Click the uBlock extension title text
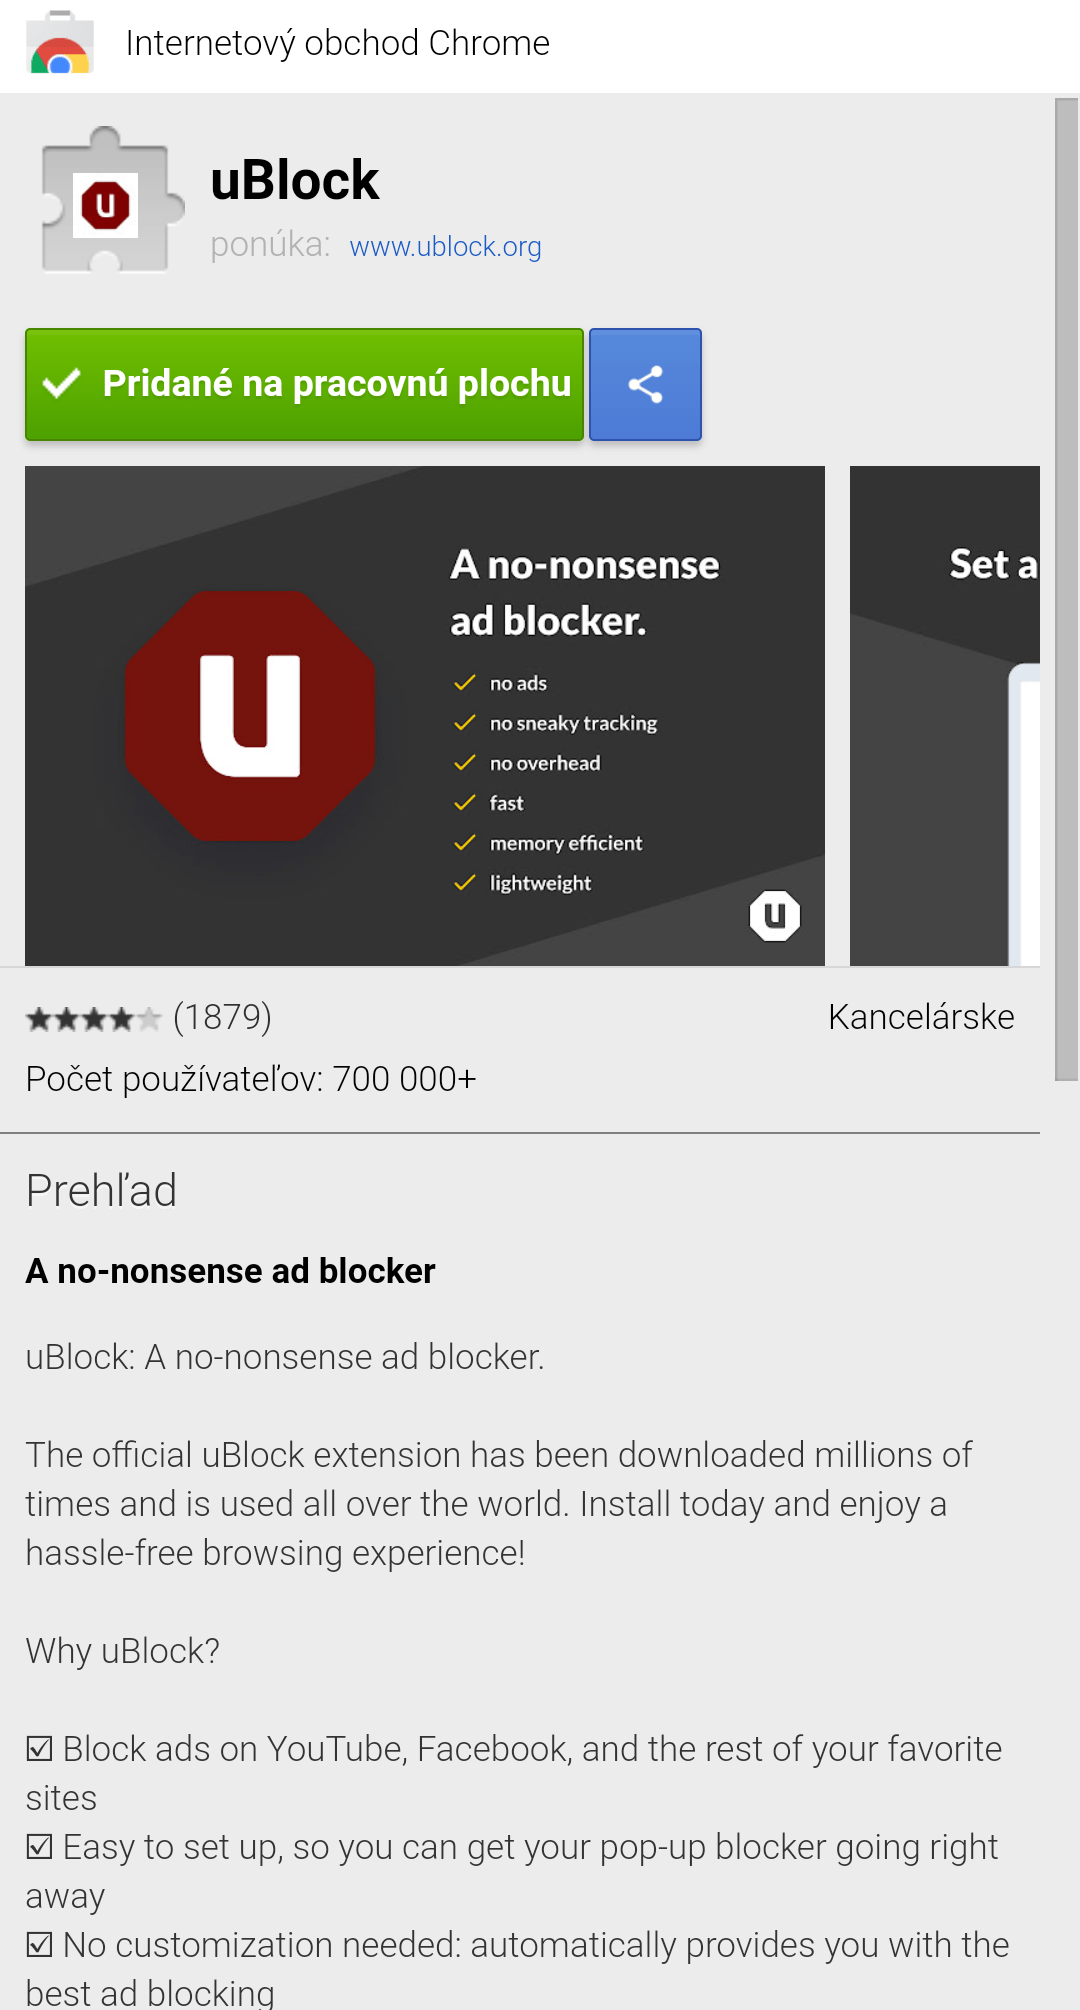The width and height of the screenshot is (1080, 2010). pyautogui.click(x=295, y=181)
